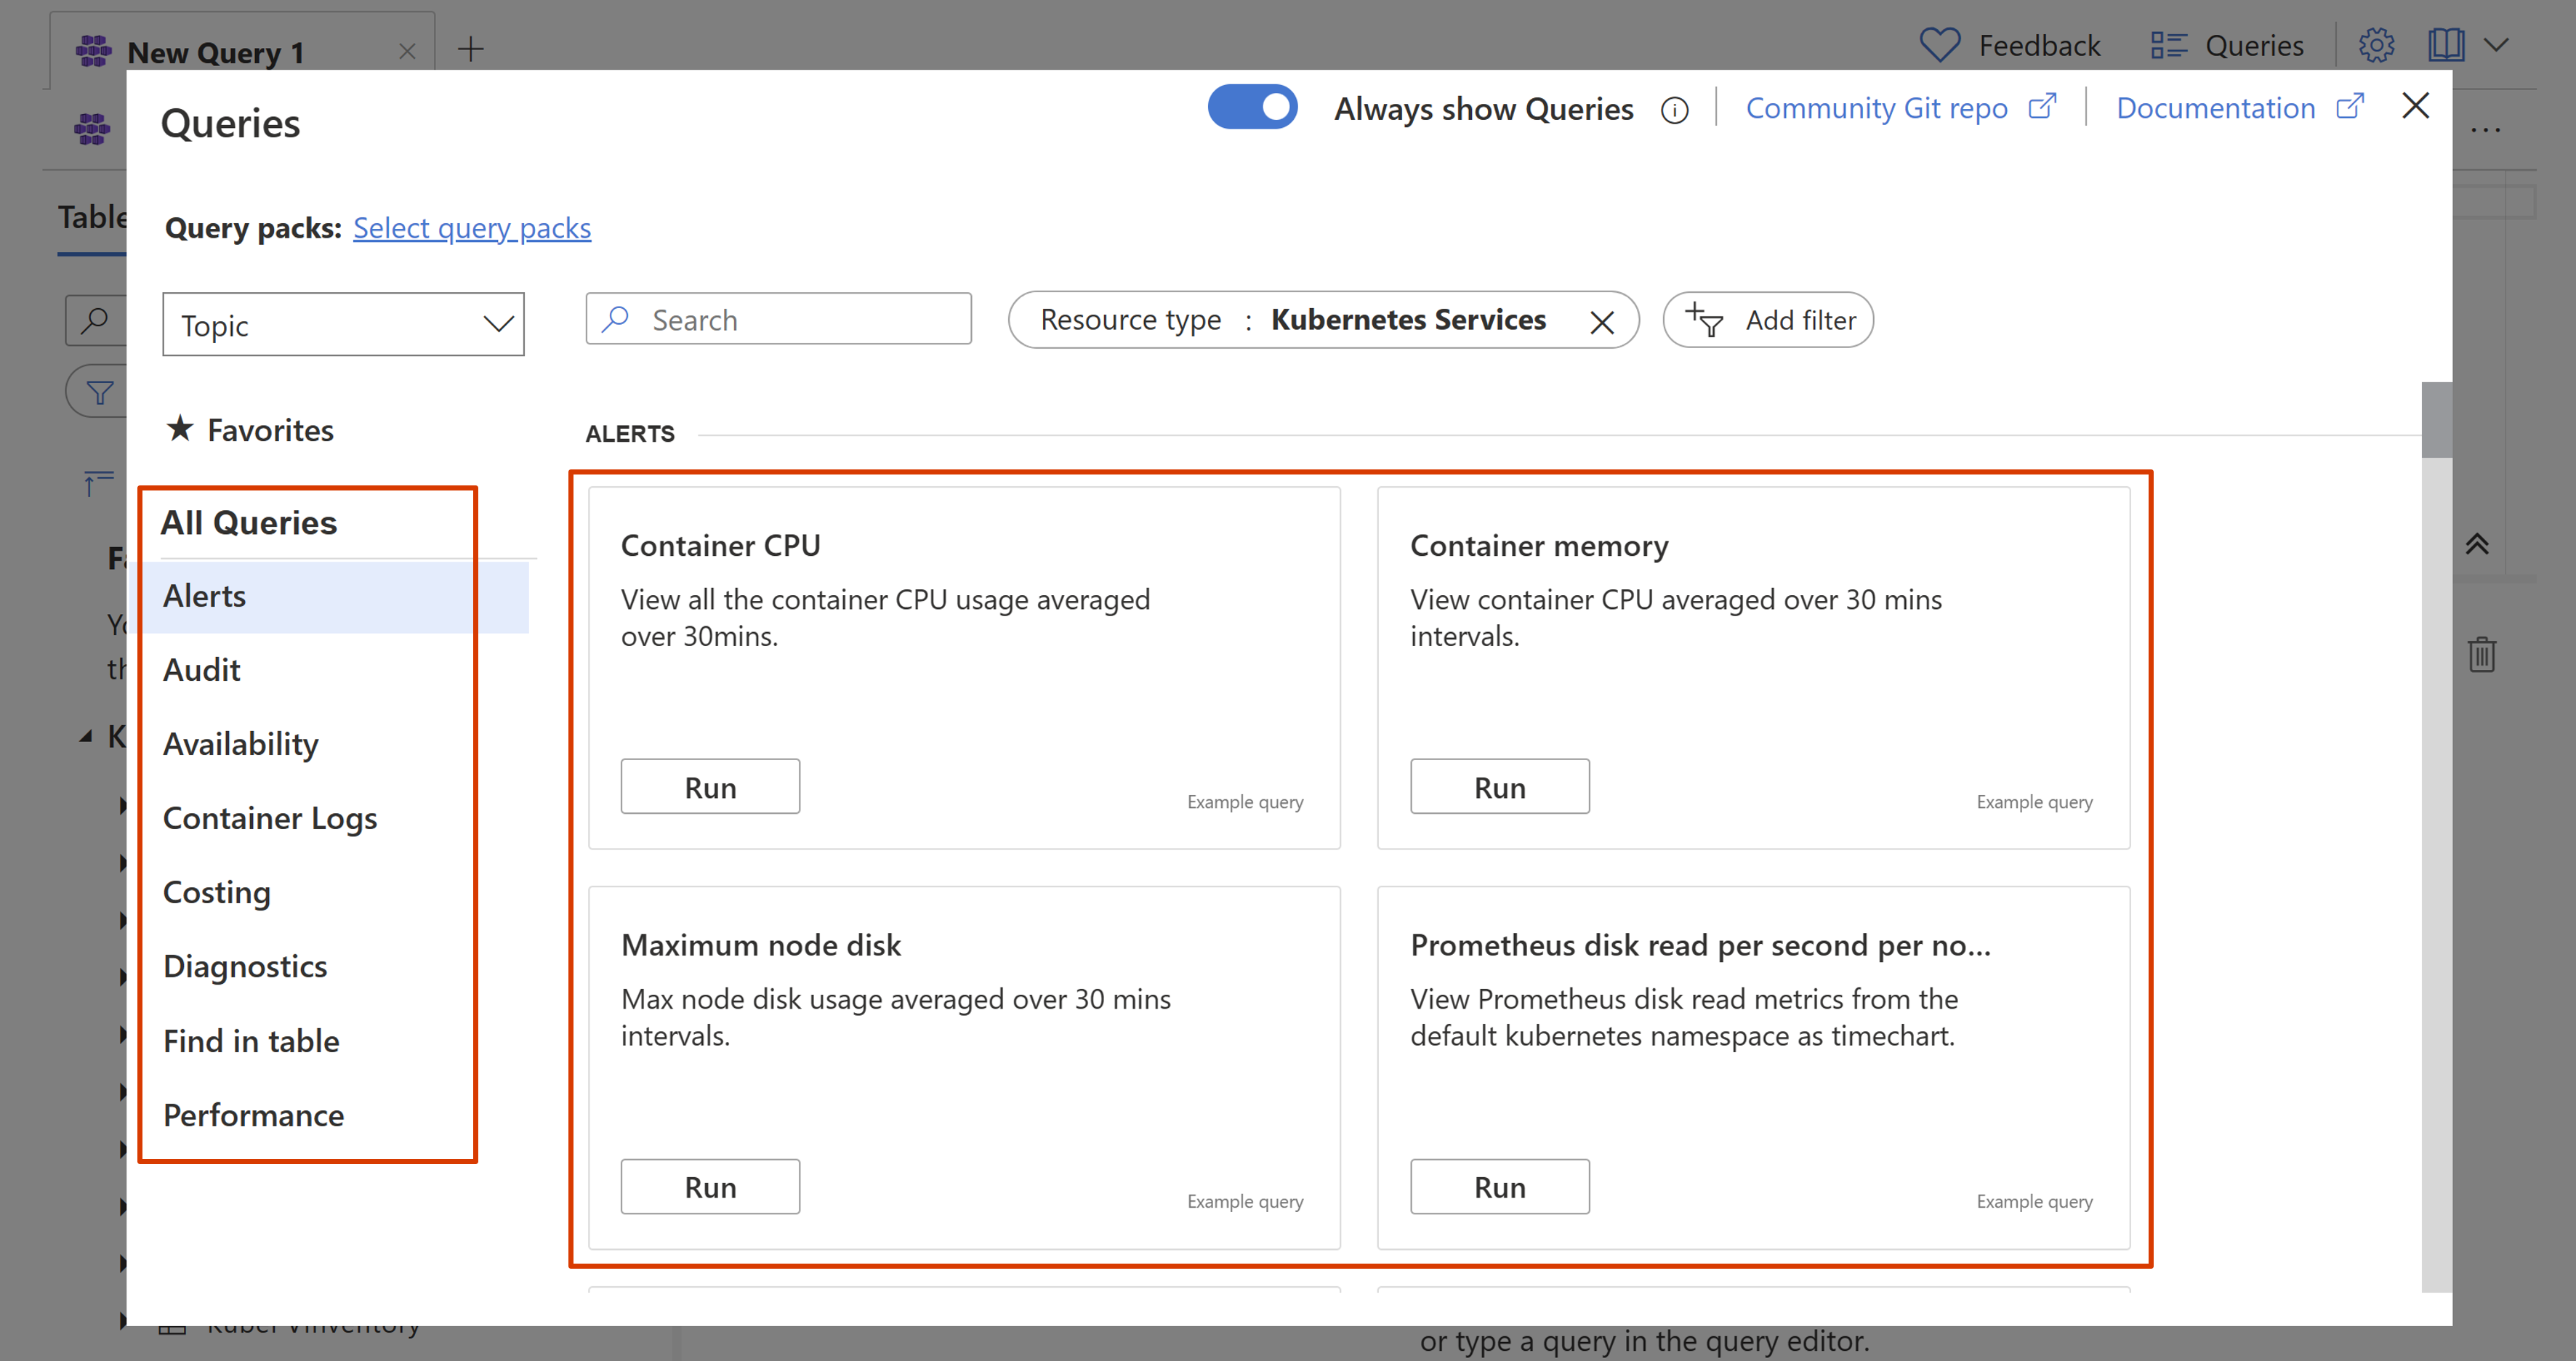Open Select query packs link
Image resolution: width=2576 pixels, height=1361 pixels.
point(472,228)
